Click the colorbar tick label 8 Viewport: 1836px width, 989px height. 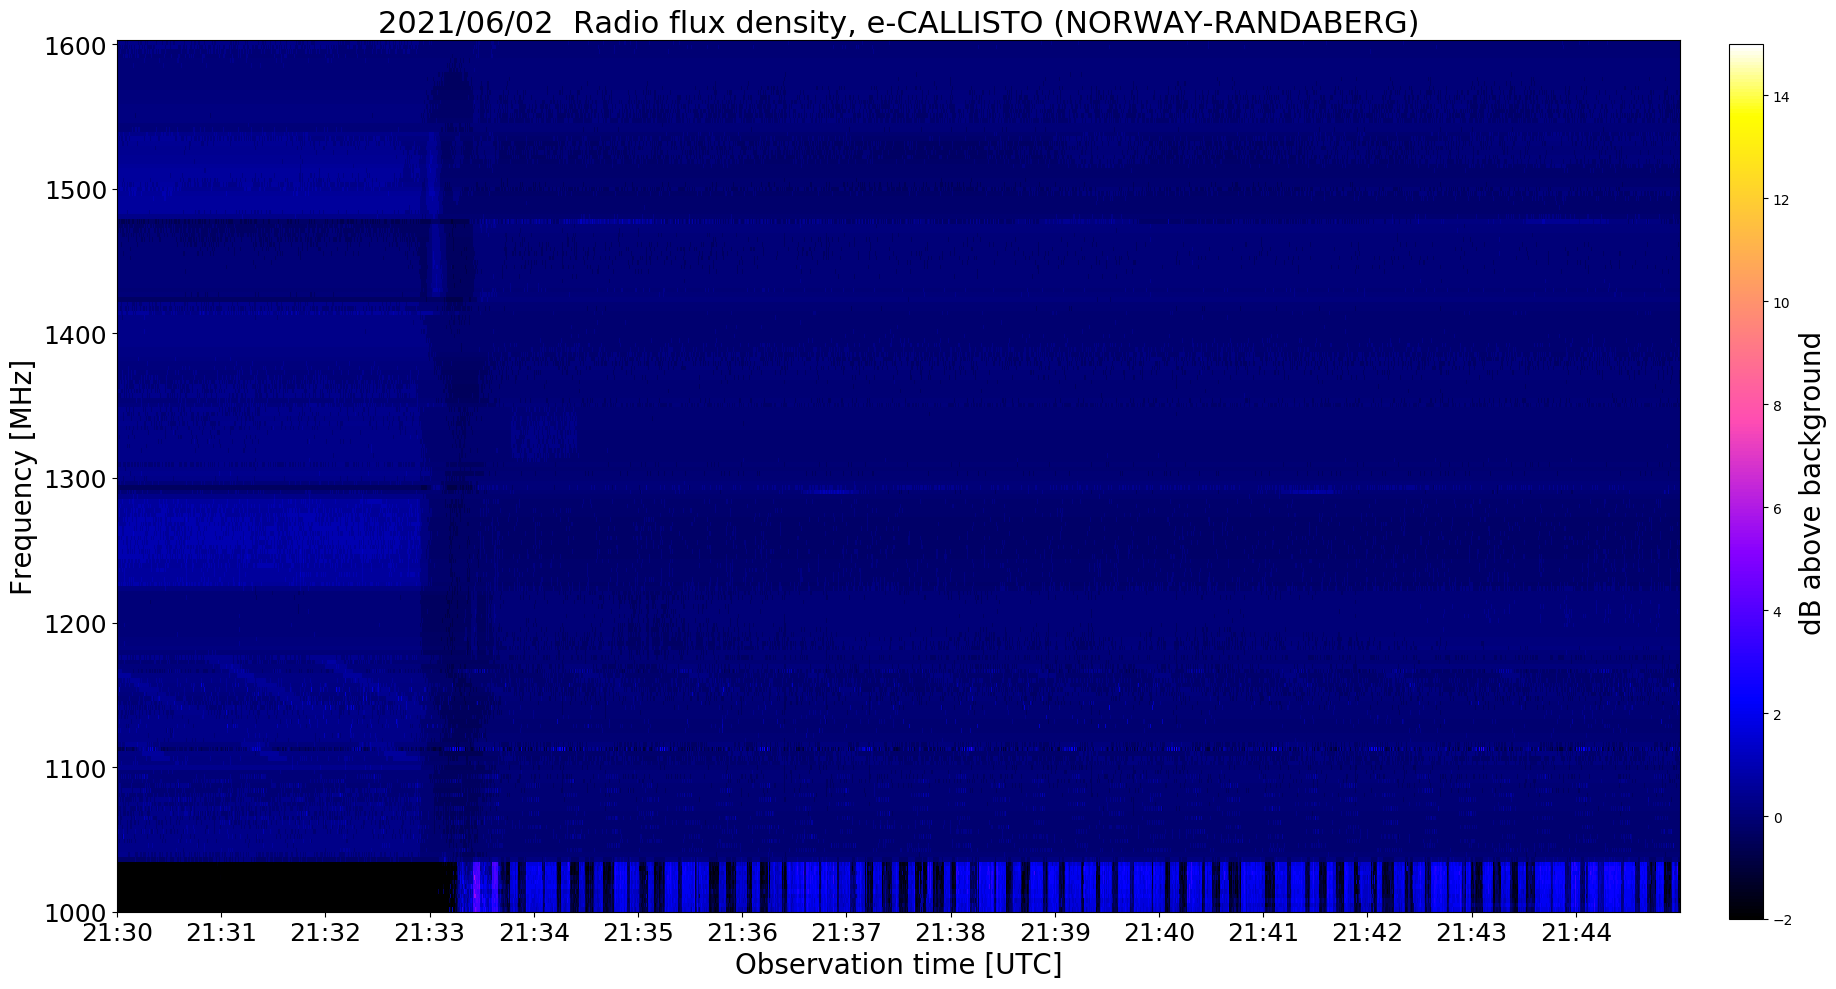coord(1777,406)
